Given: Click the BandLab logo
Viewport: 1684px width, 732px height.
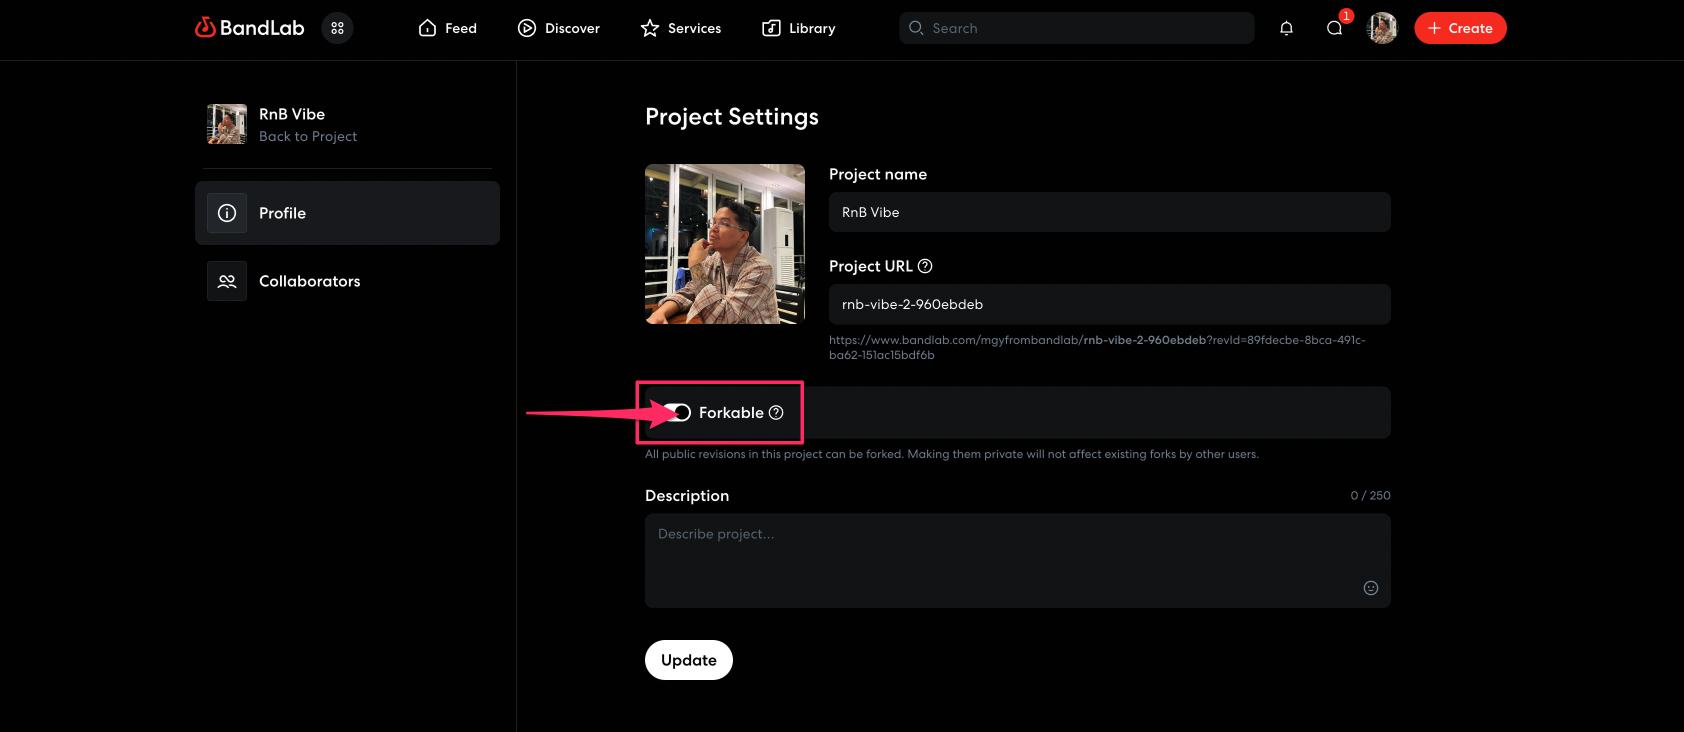Looking at the screenshot, I should (x=250, y=28).
